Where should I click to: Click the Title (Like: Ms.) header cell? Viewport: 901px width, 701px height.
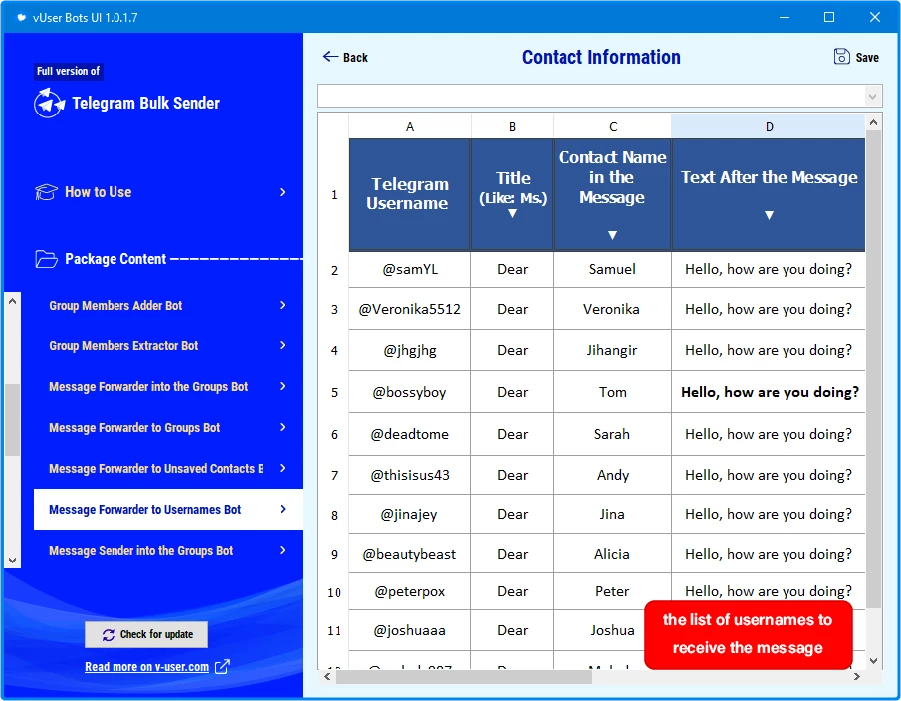[x=512, y=194]
